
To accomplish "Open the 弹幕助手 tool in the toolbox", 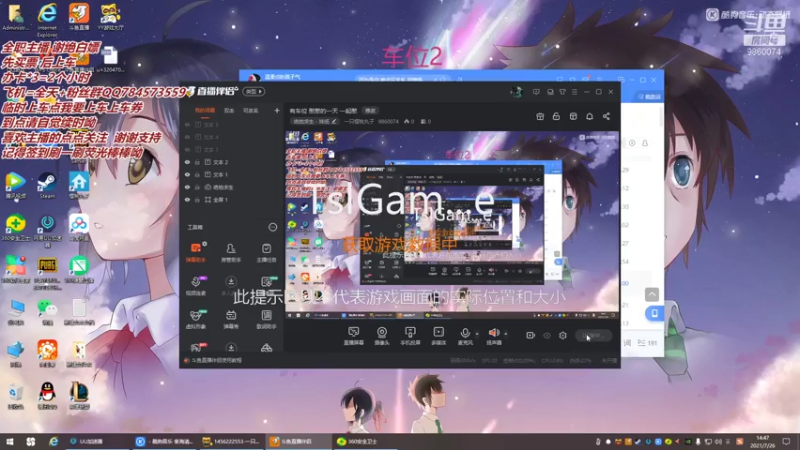I will 196,253.
